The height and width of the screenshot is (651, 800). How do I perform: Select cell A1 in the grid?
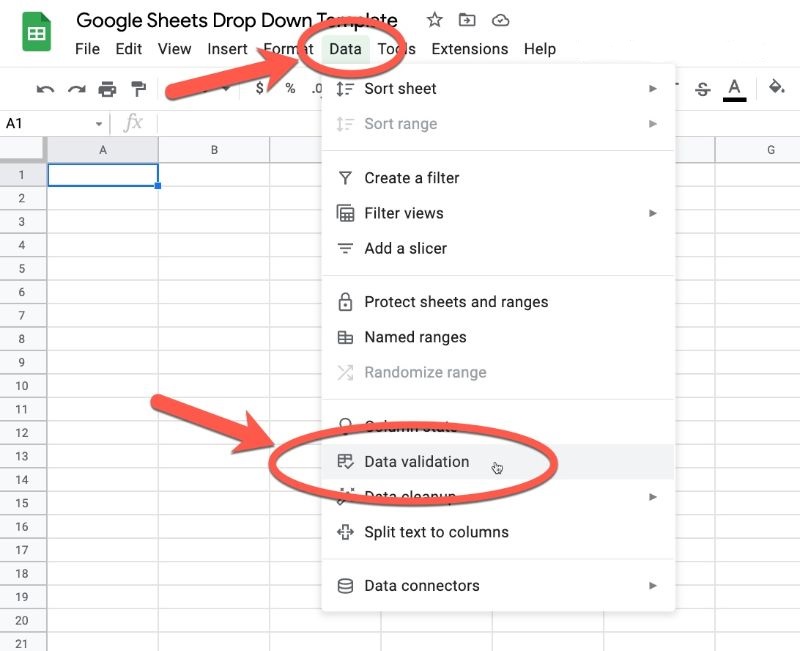coord(103,175)
